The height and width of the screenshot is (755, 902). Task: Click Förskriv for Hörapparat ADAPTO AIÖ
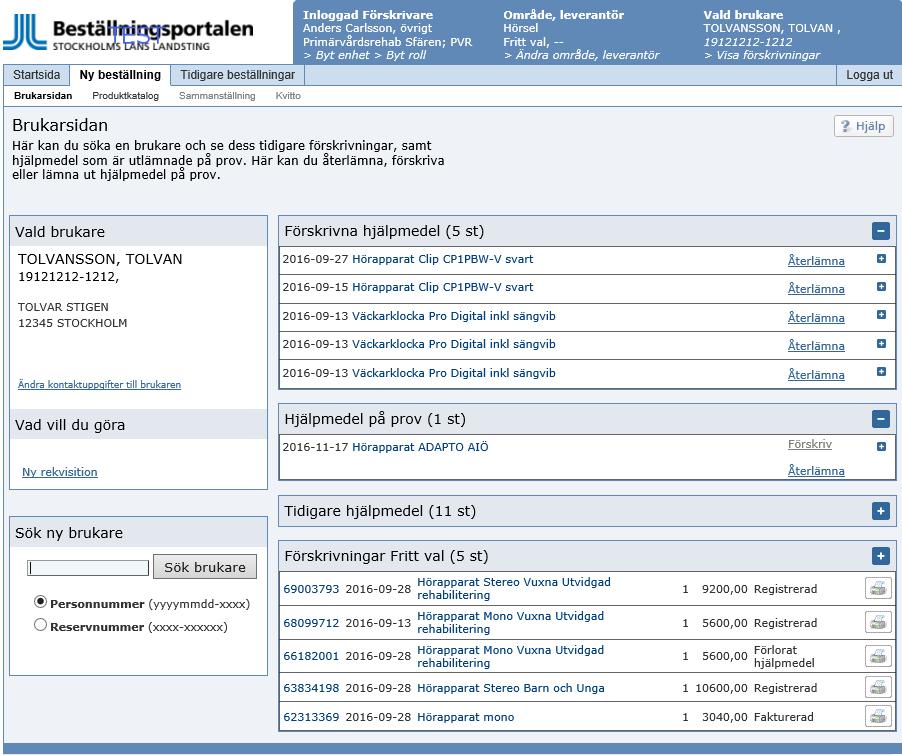[x=810, y=444]
